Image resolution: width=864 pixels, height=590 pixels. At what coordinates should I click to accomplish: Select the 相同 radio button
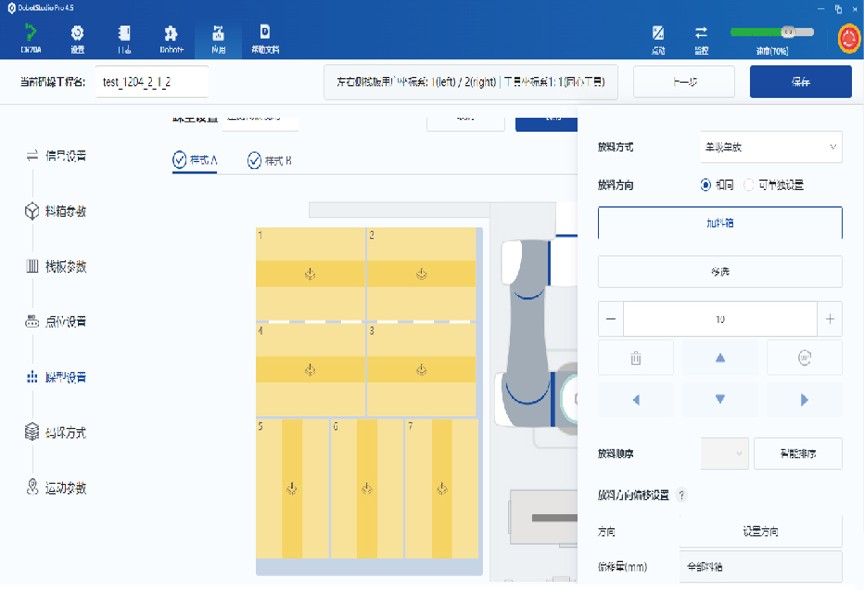tap(706, 185)
